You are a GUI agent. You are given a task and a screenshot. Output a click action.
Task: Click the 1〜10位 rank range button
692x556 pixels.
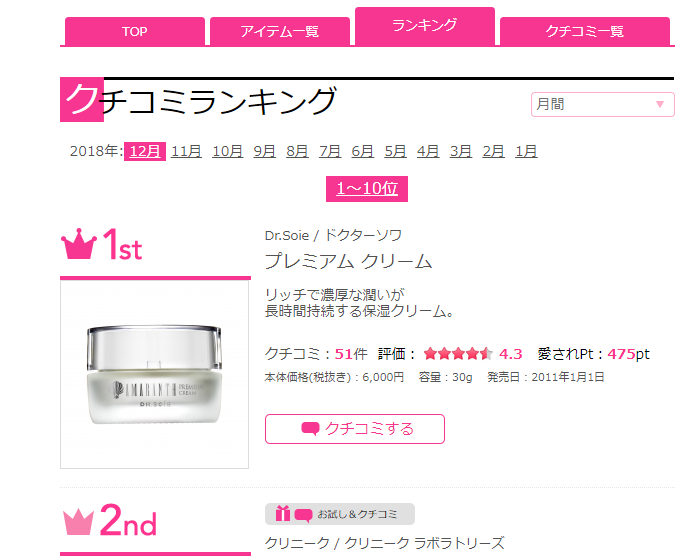click(x=367, y=189)
